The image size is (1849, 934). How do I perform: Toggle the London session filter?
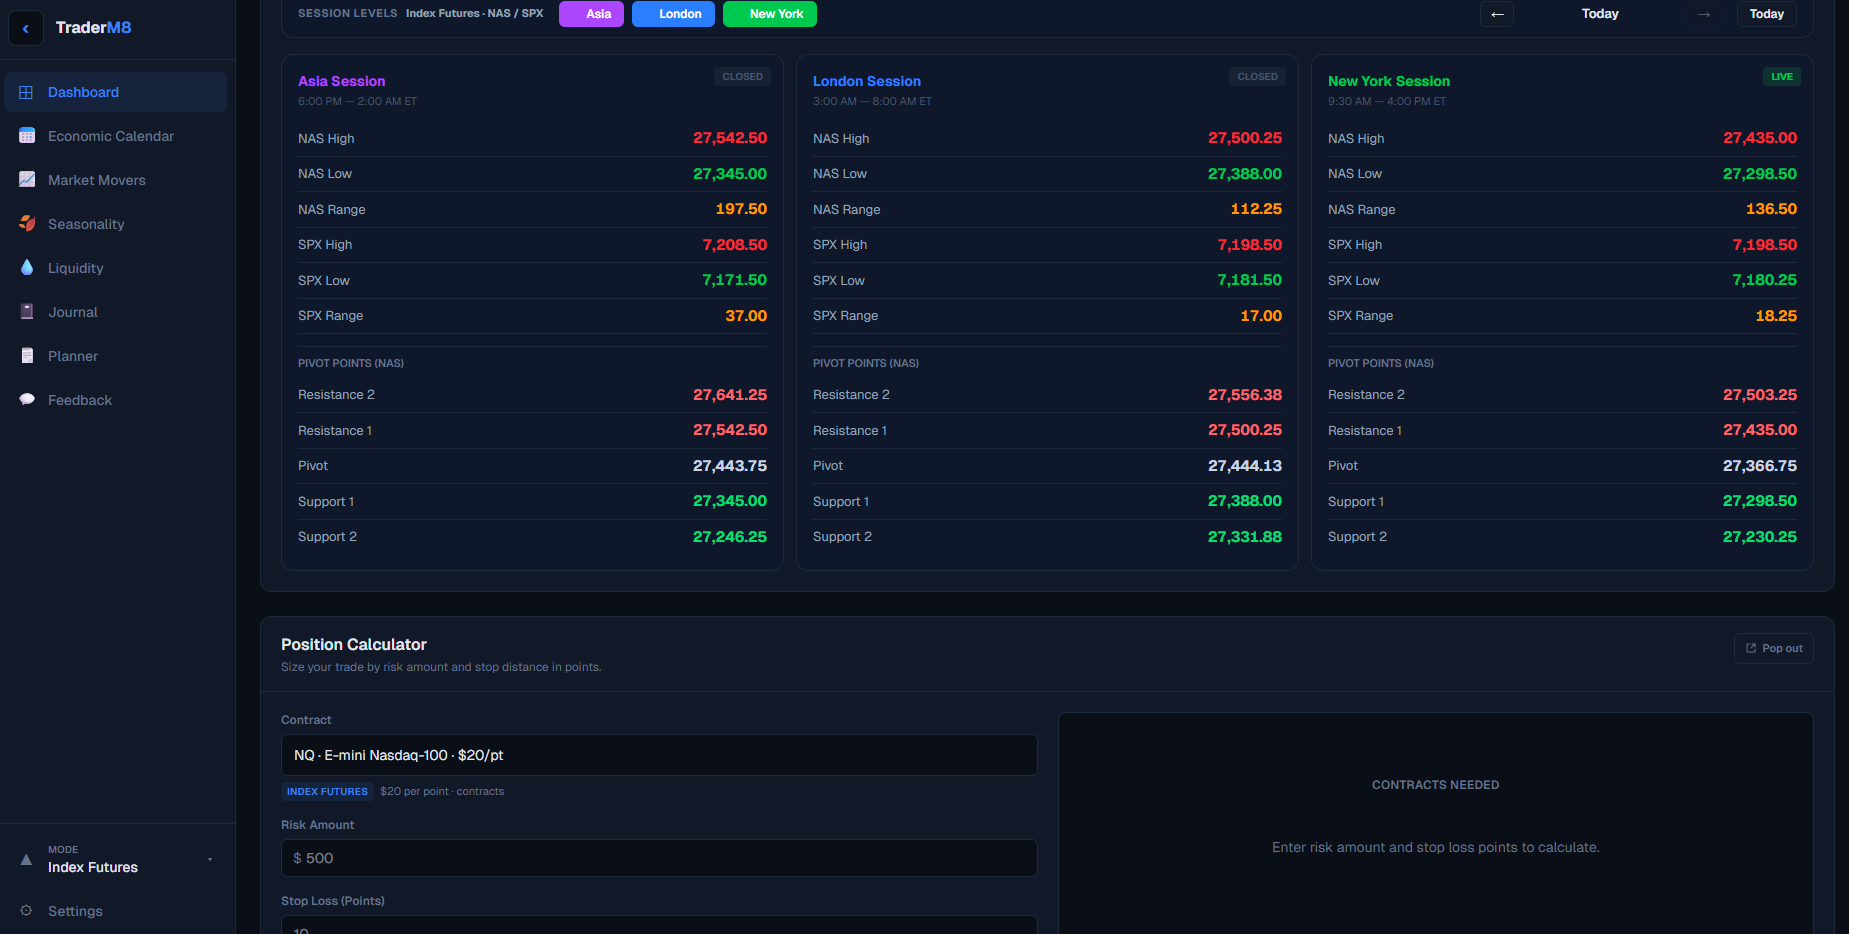[x=673, y=14]
